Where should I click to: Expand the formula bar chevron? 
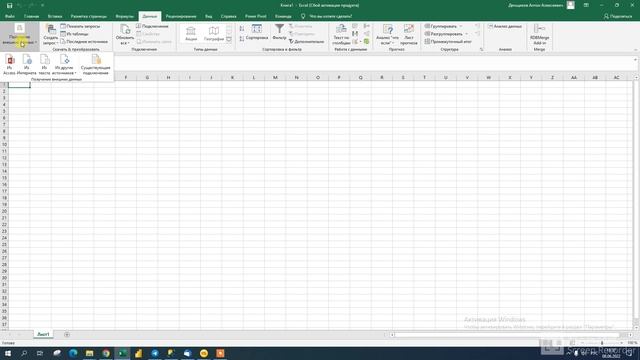tap(635, 60)
